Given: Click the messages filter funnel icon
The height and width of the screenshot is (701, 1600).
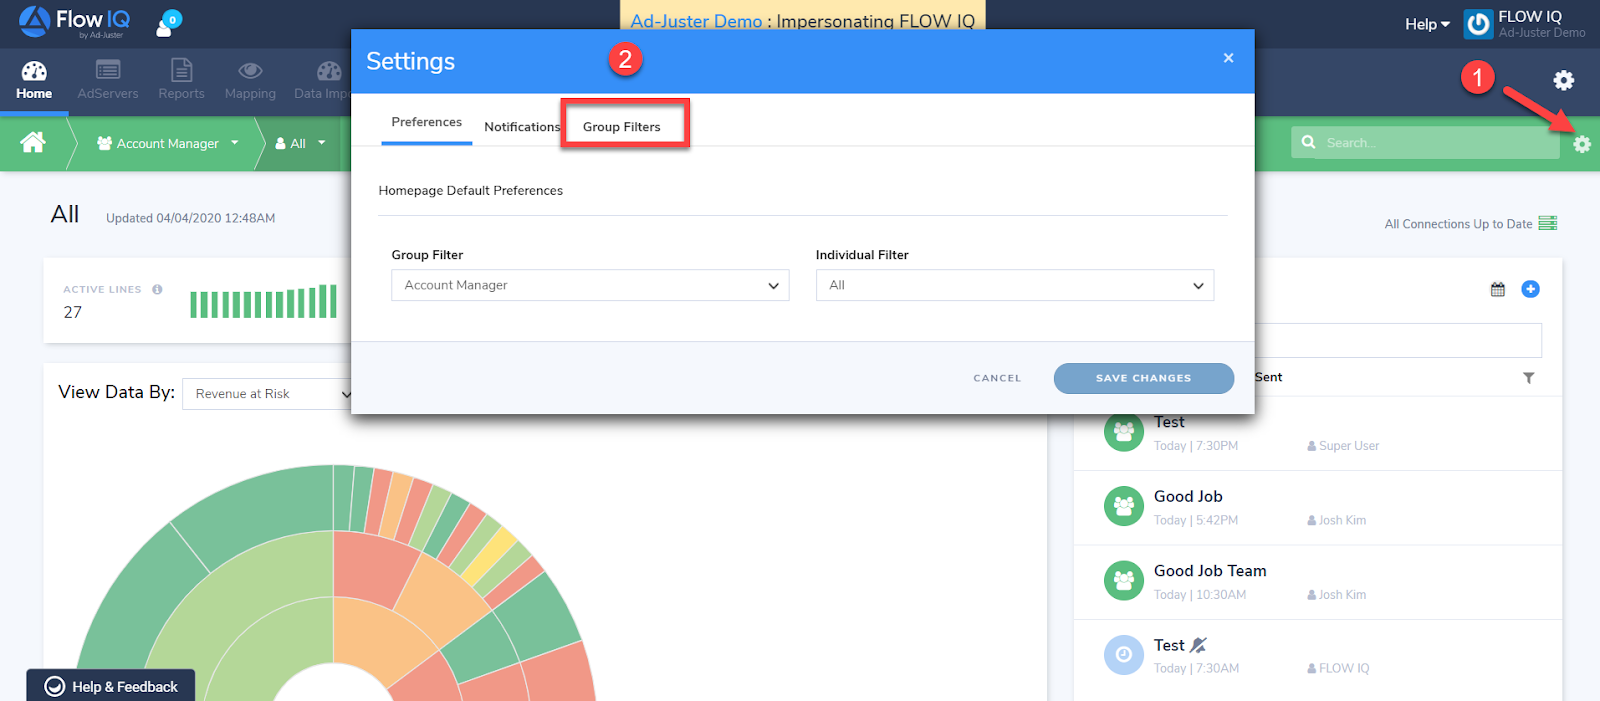Looking at the screenshot, I should pos(1529,378).
